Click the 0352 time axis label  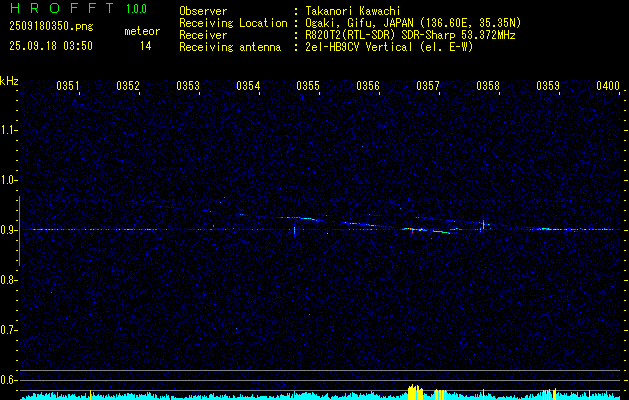point(128,86)
